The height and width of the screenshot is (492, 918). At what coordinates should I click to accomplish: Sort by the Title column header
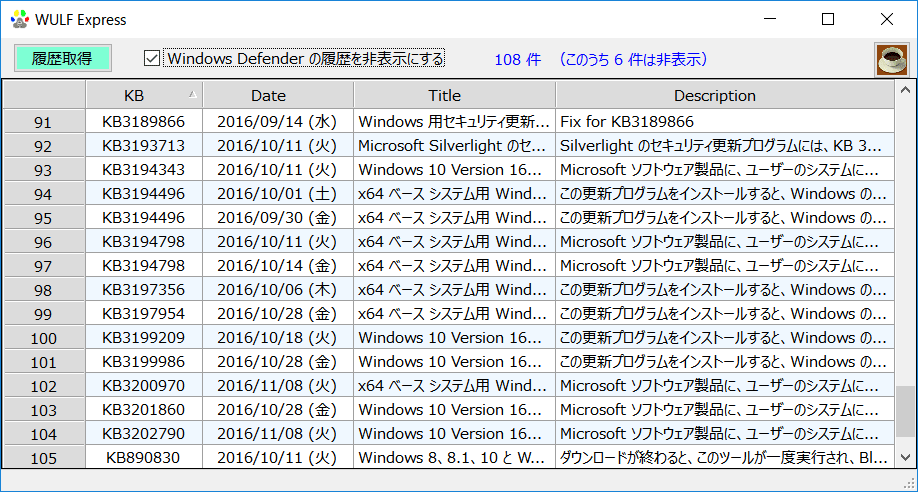click(x=455, y=95)
